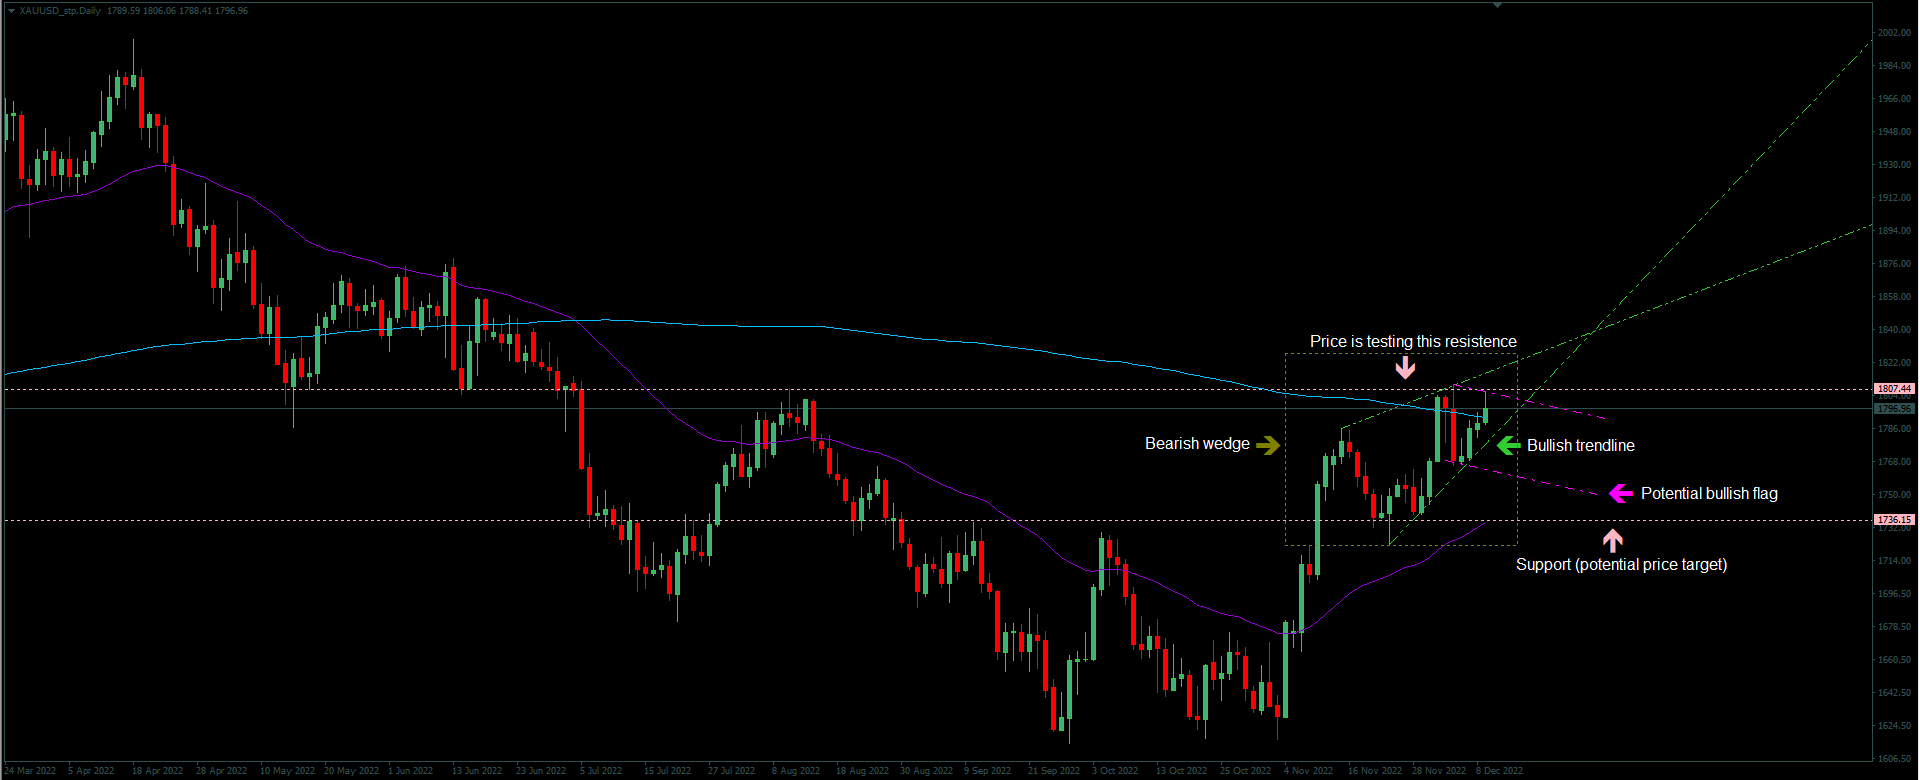Select 'Support (potential price target)' label

pos(1620,565)
